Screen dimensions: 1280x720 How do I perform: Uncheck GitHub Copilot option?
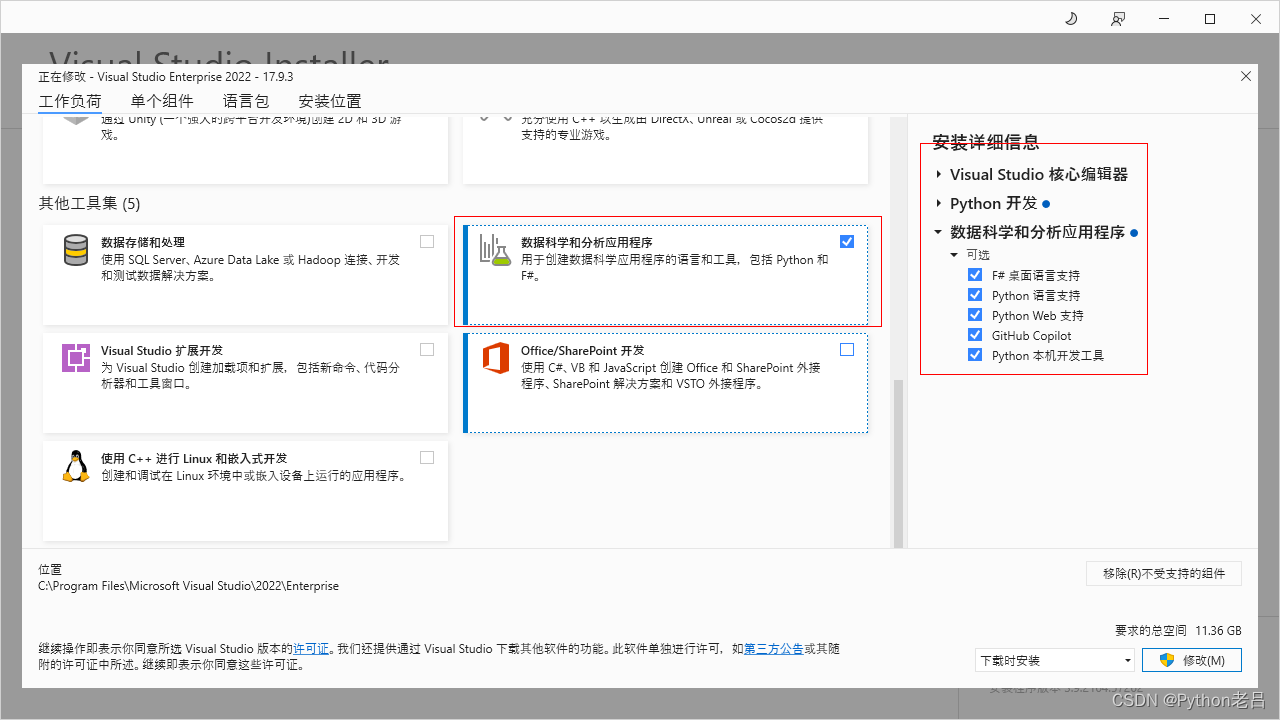975,335
